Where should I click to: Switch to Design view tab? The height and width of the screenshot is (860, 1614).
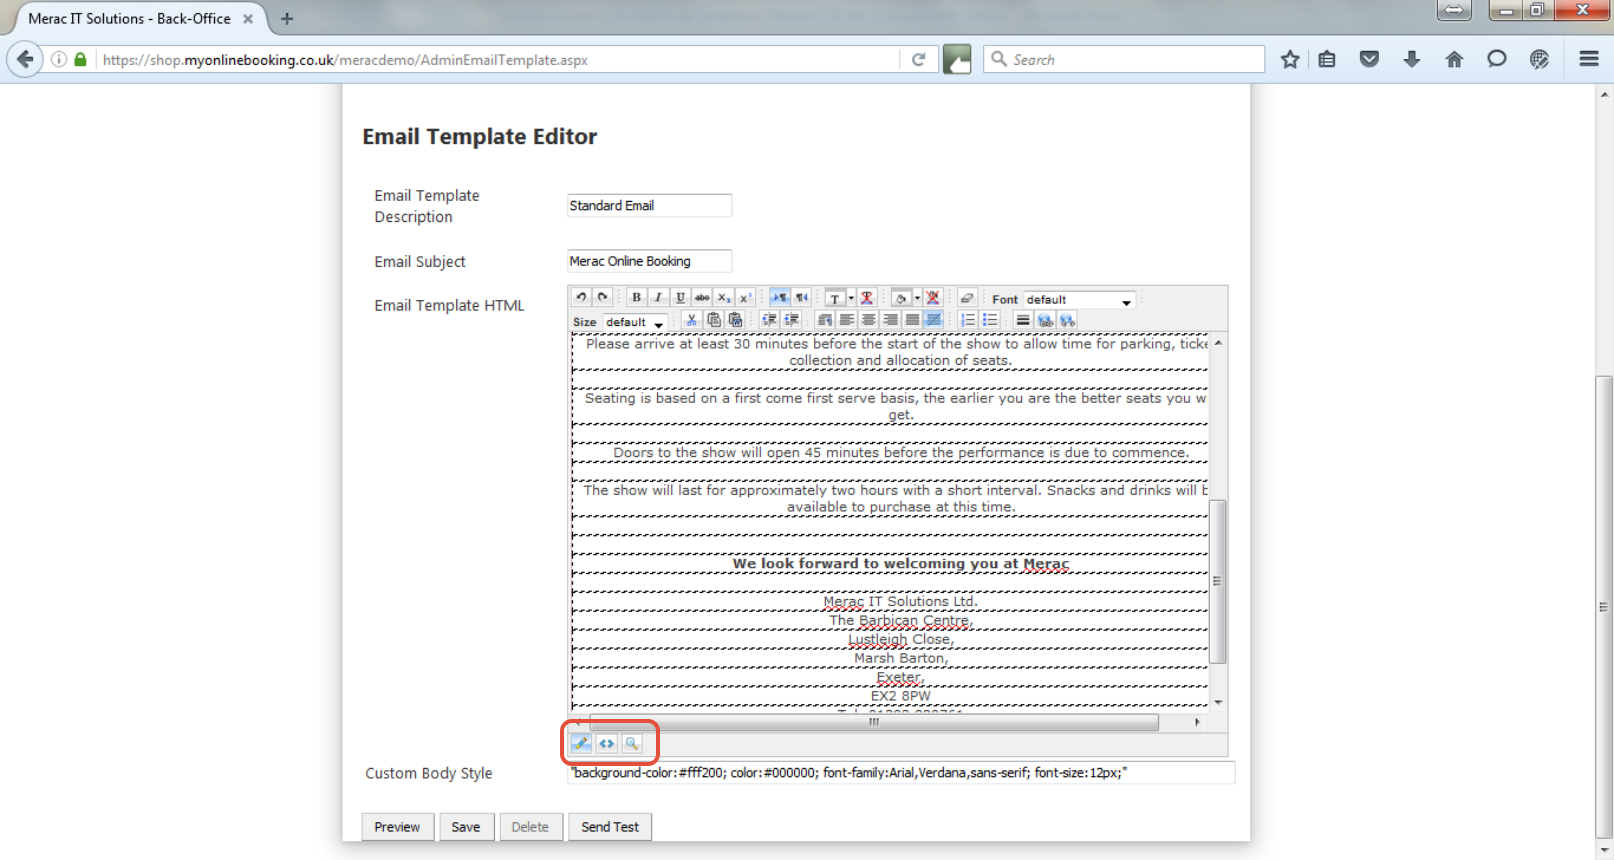(581, 743)
